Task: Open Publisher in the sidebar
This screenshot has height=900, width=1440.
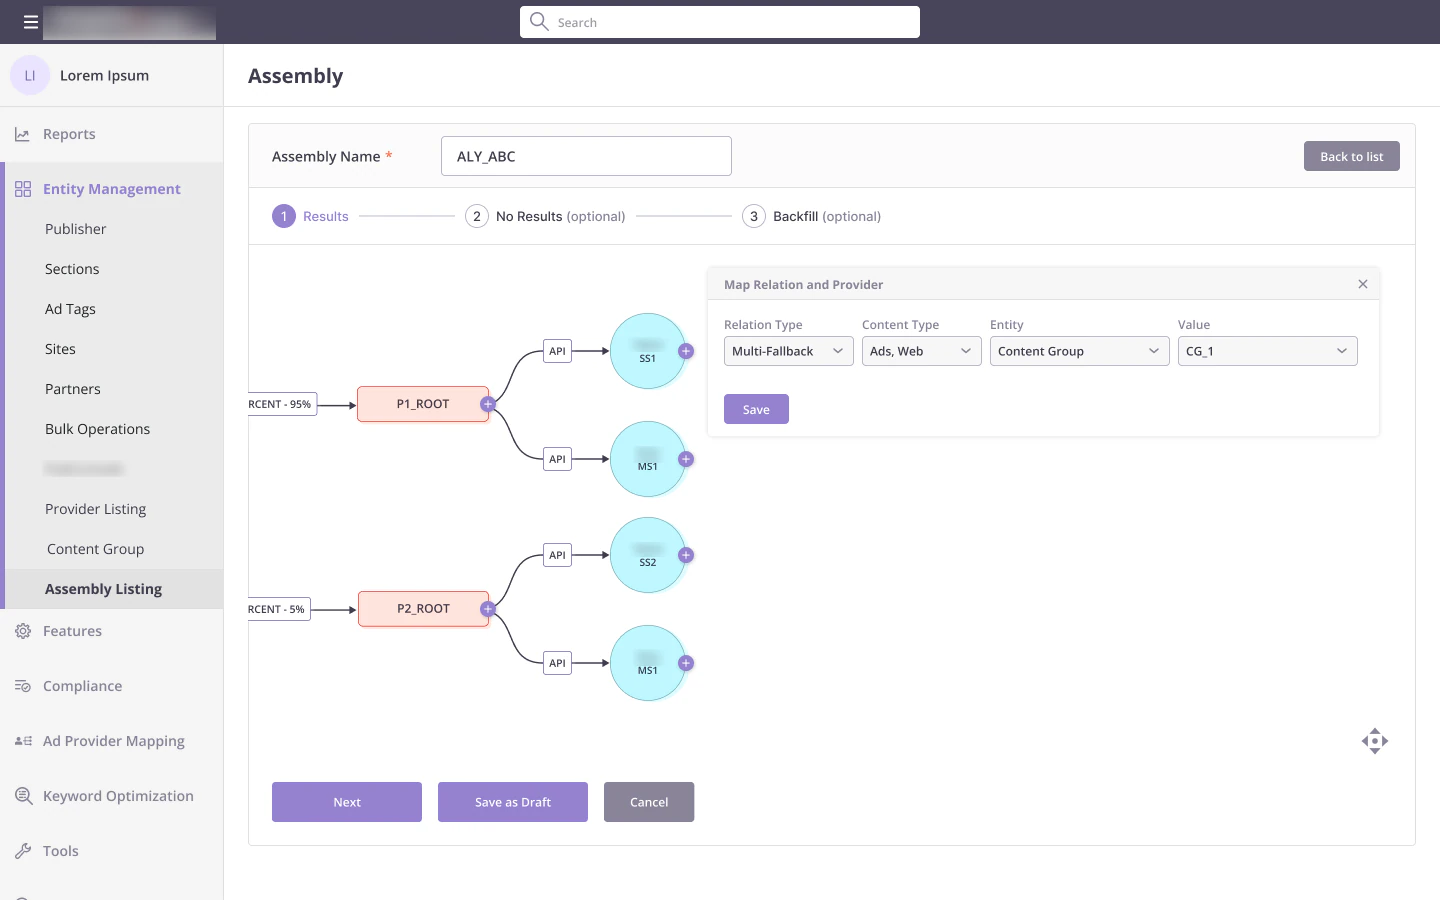Action: click(76, 229)
